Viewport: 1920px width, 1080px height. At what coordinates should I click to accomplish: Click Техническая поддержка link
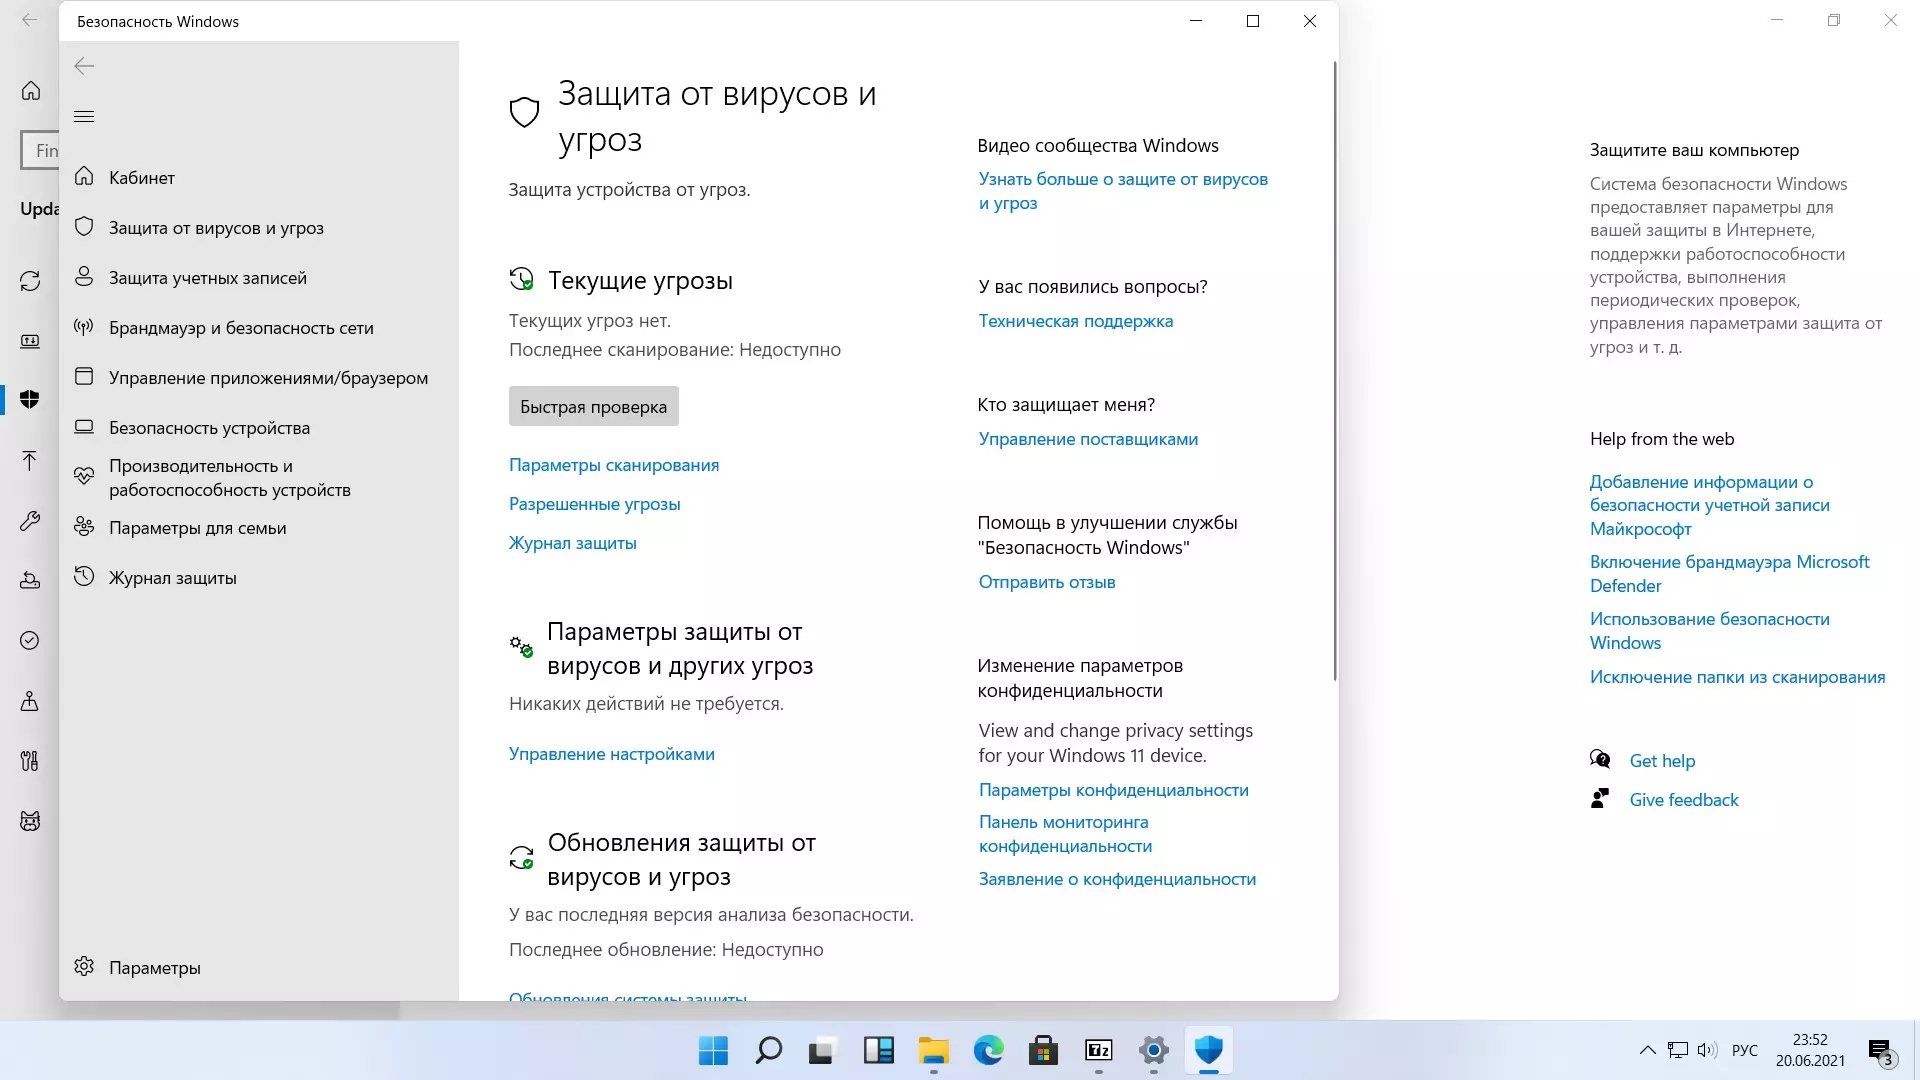pos(1076,320)
